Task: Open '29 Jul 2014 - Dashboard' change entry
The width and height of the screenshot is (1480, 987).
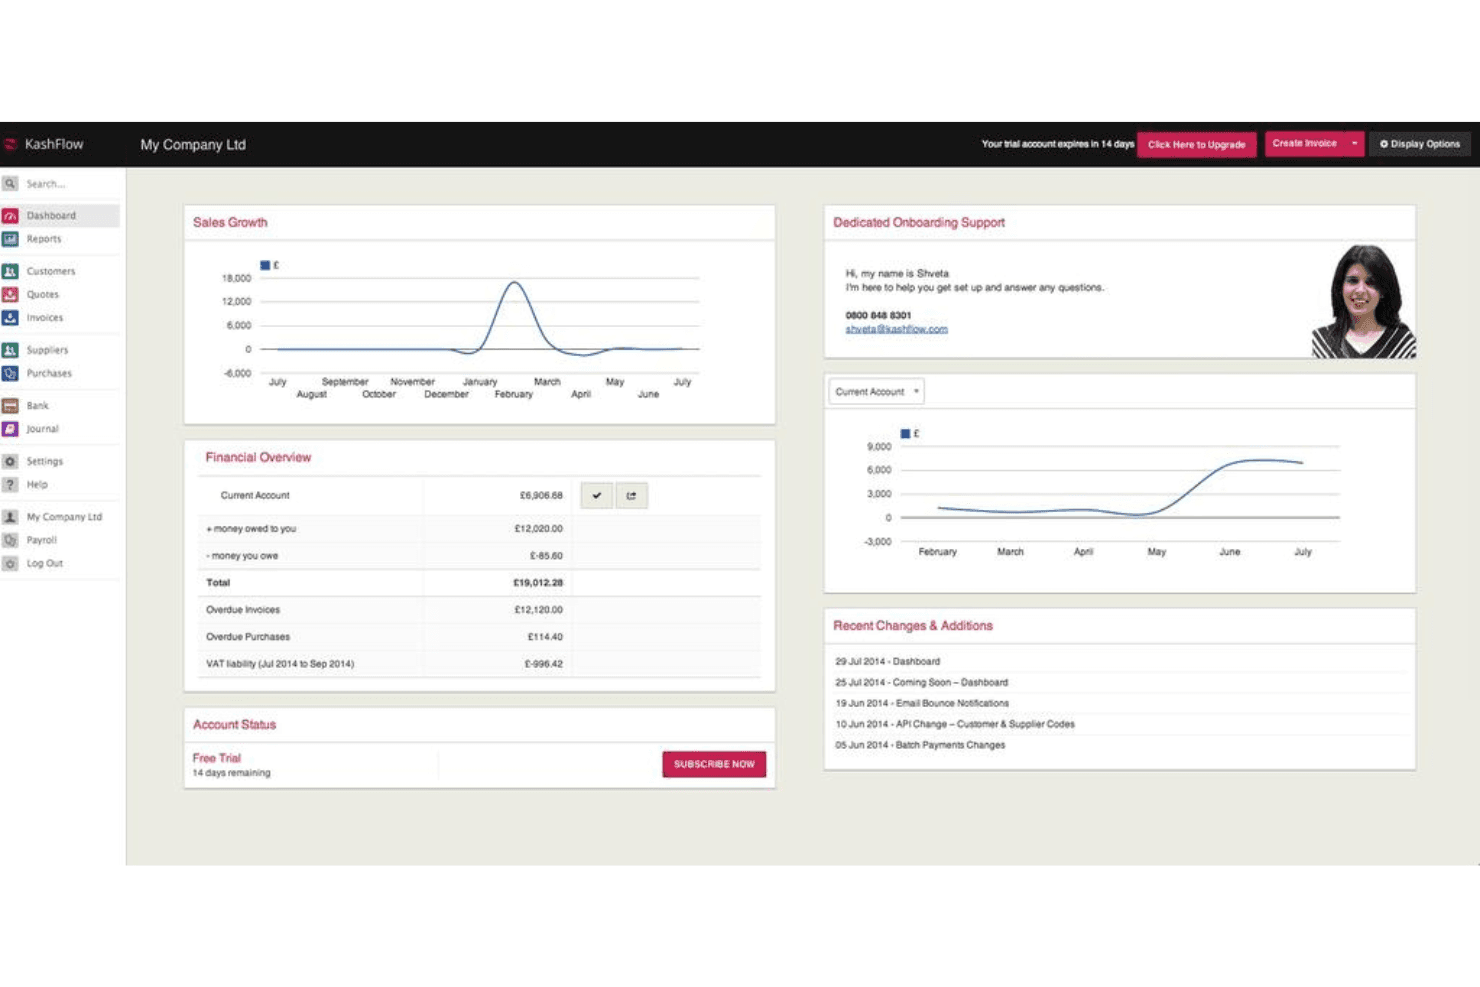Action: pyautogui.click(x=887, y=662)
